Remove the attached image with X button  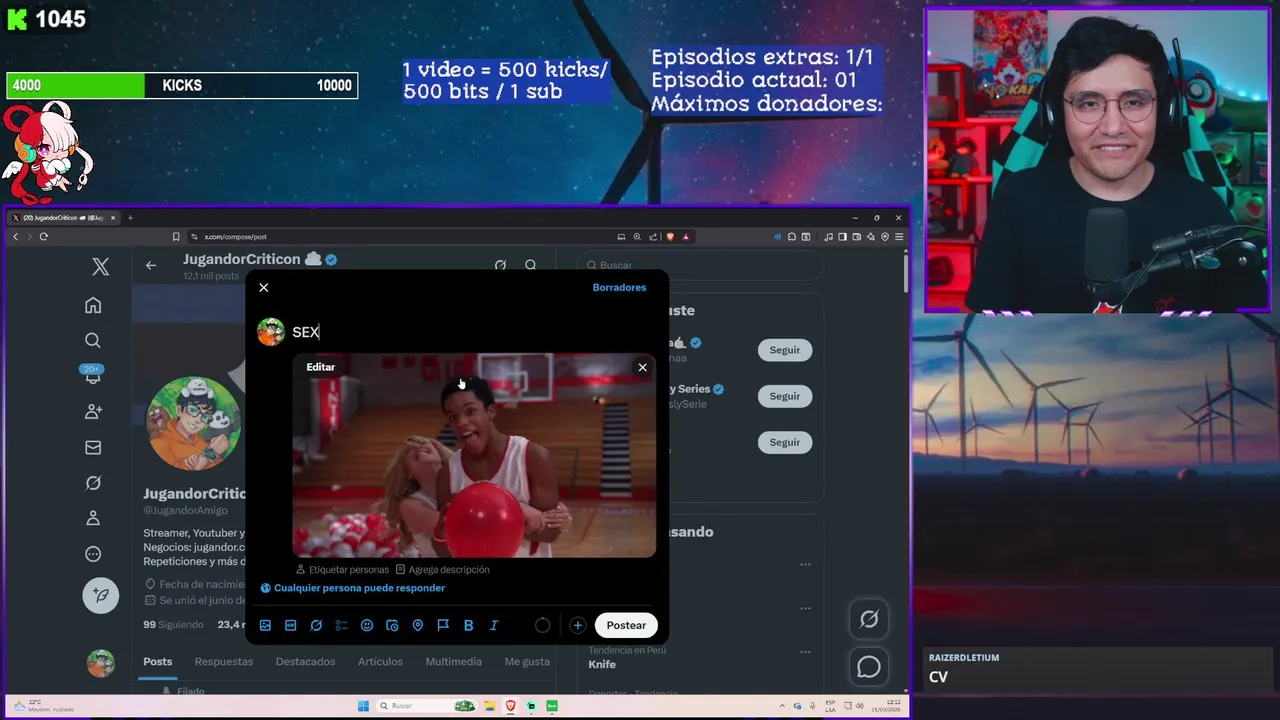642,367
